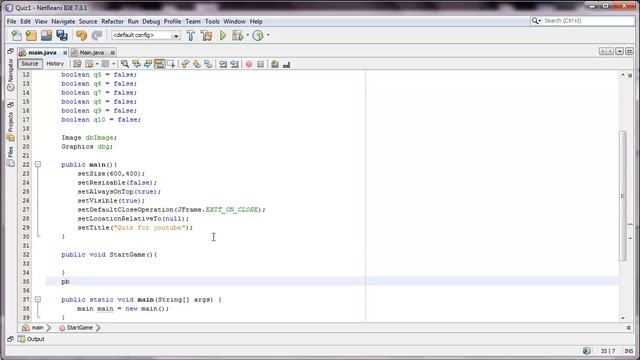
Task: Create a new file with toolbar icon
Action: (16, 36)
